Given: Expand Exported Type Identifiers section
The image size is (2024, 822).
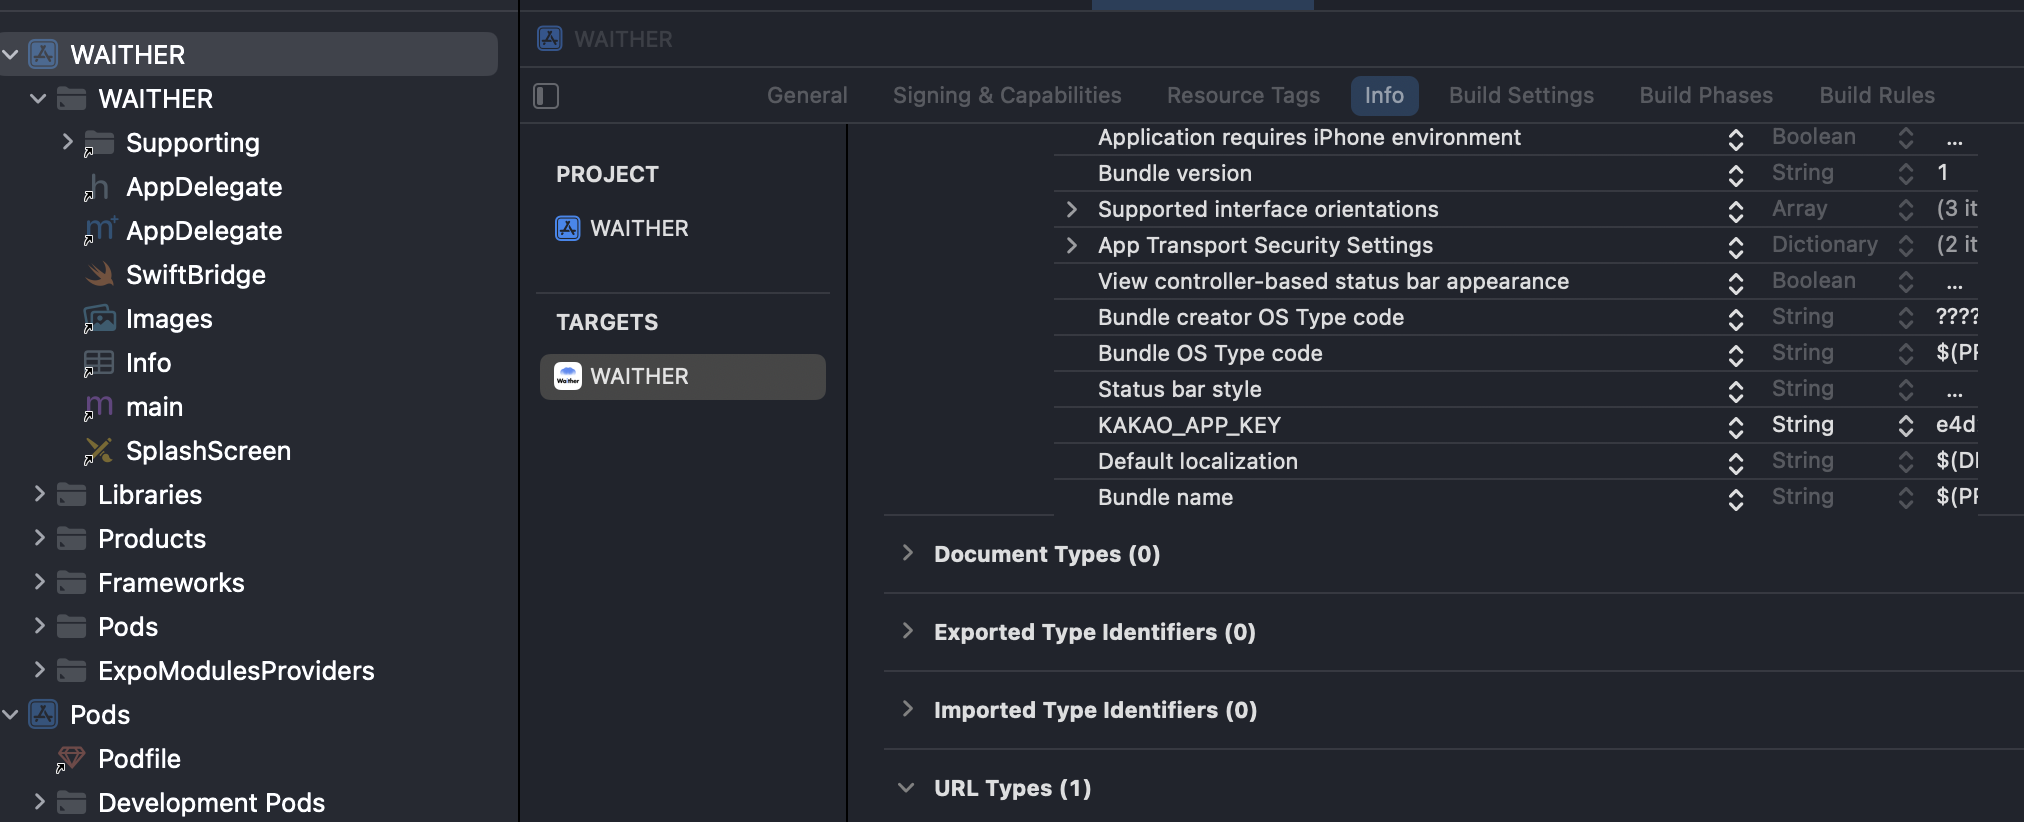Looking at the screenshot, I should (x=907, y=631).
